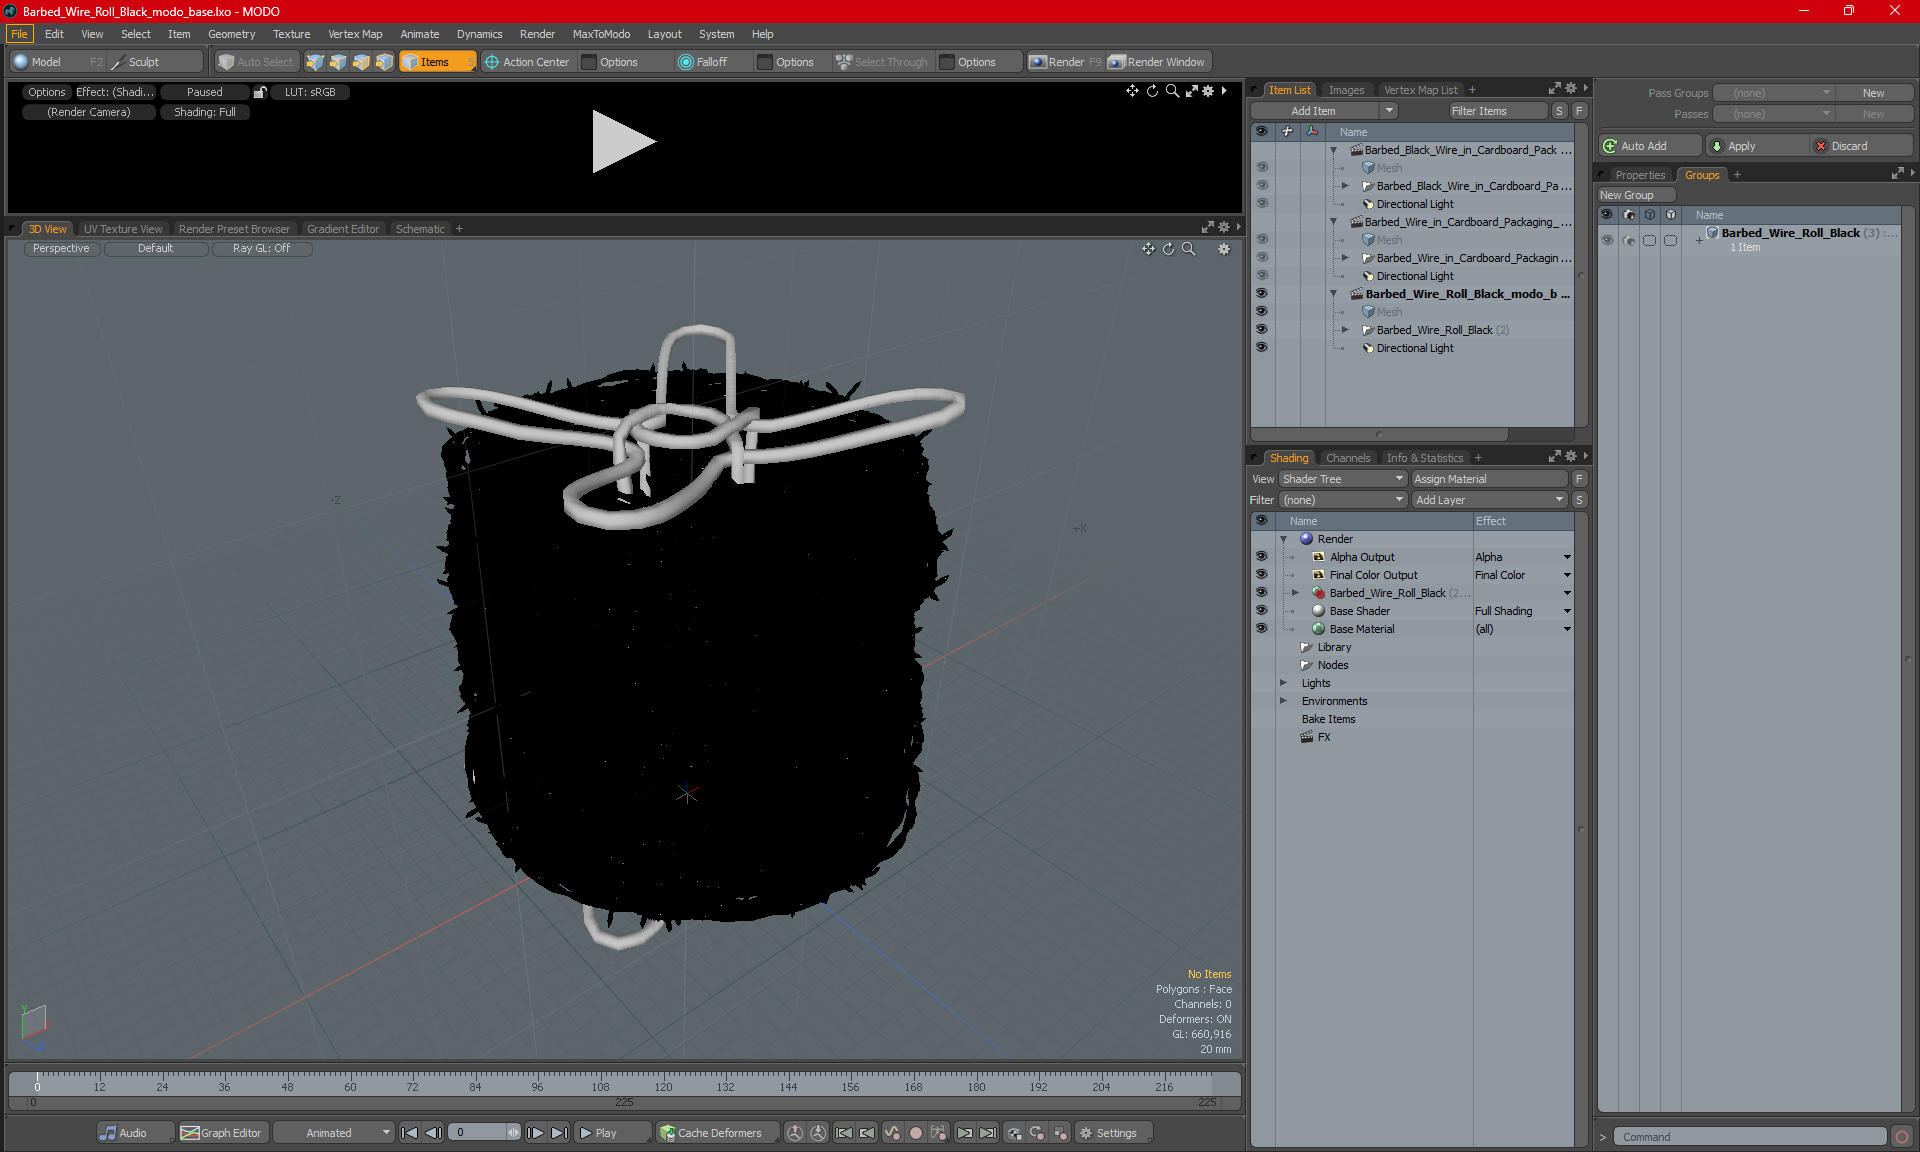Collapse the Barbed_Wire_in_Cardboard_Packaging scene
This screenshot has height=1152, width=1920.
[x=1333, y=222]
